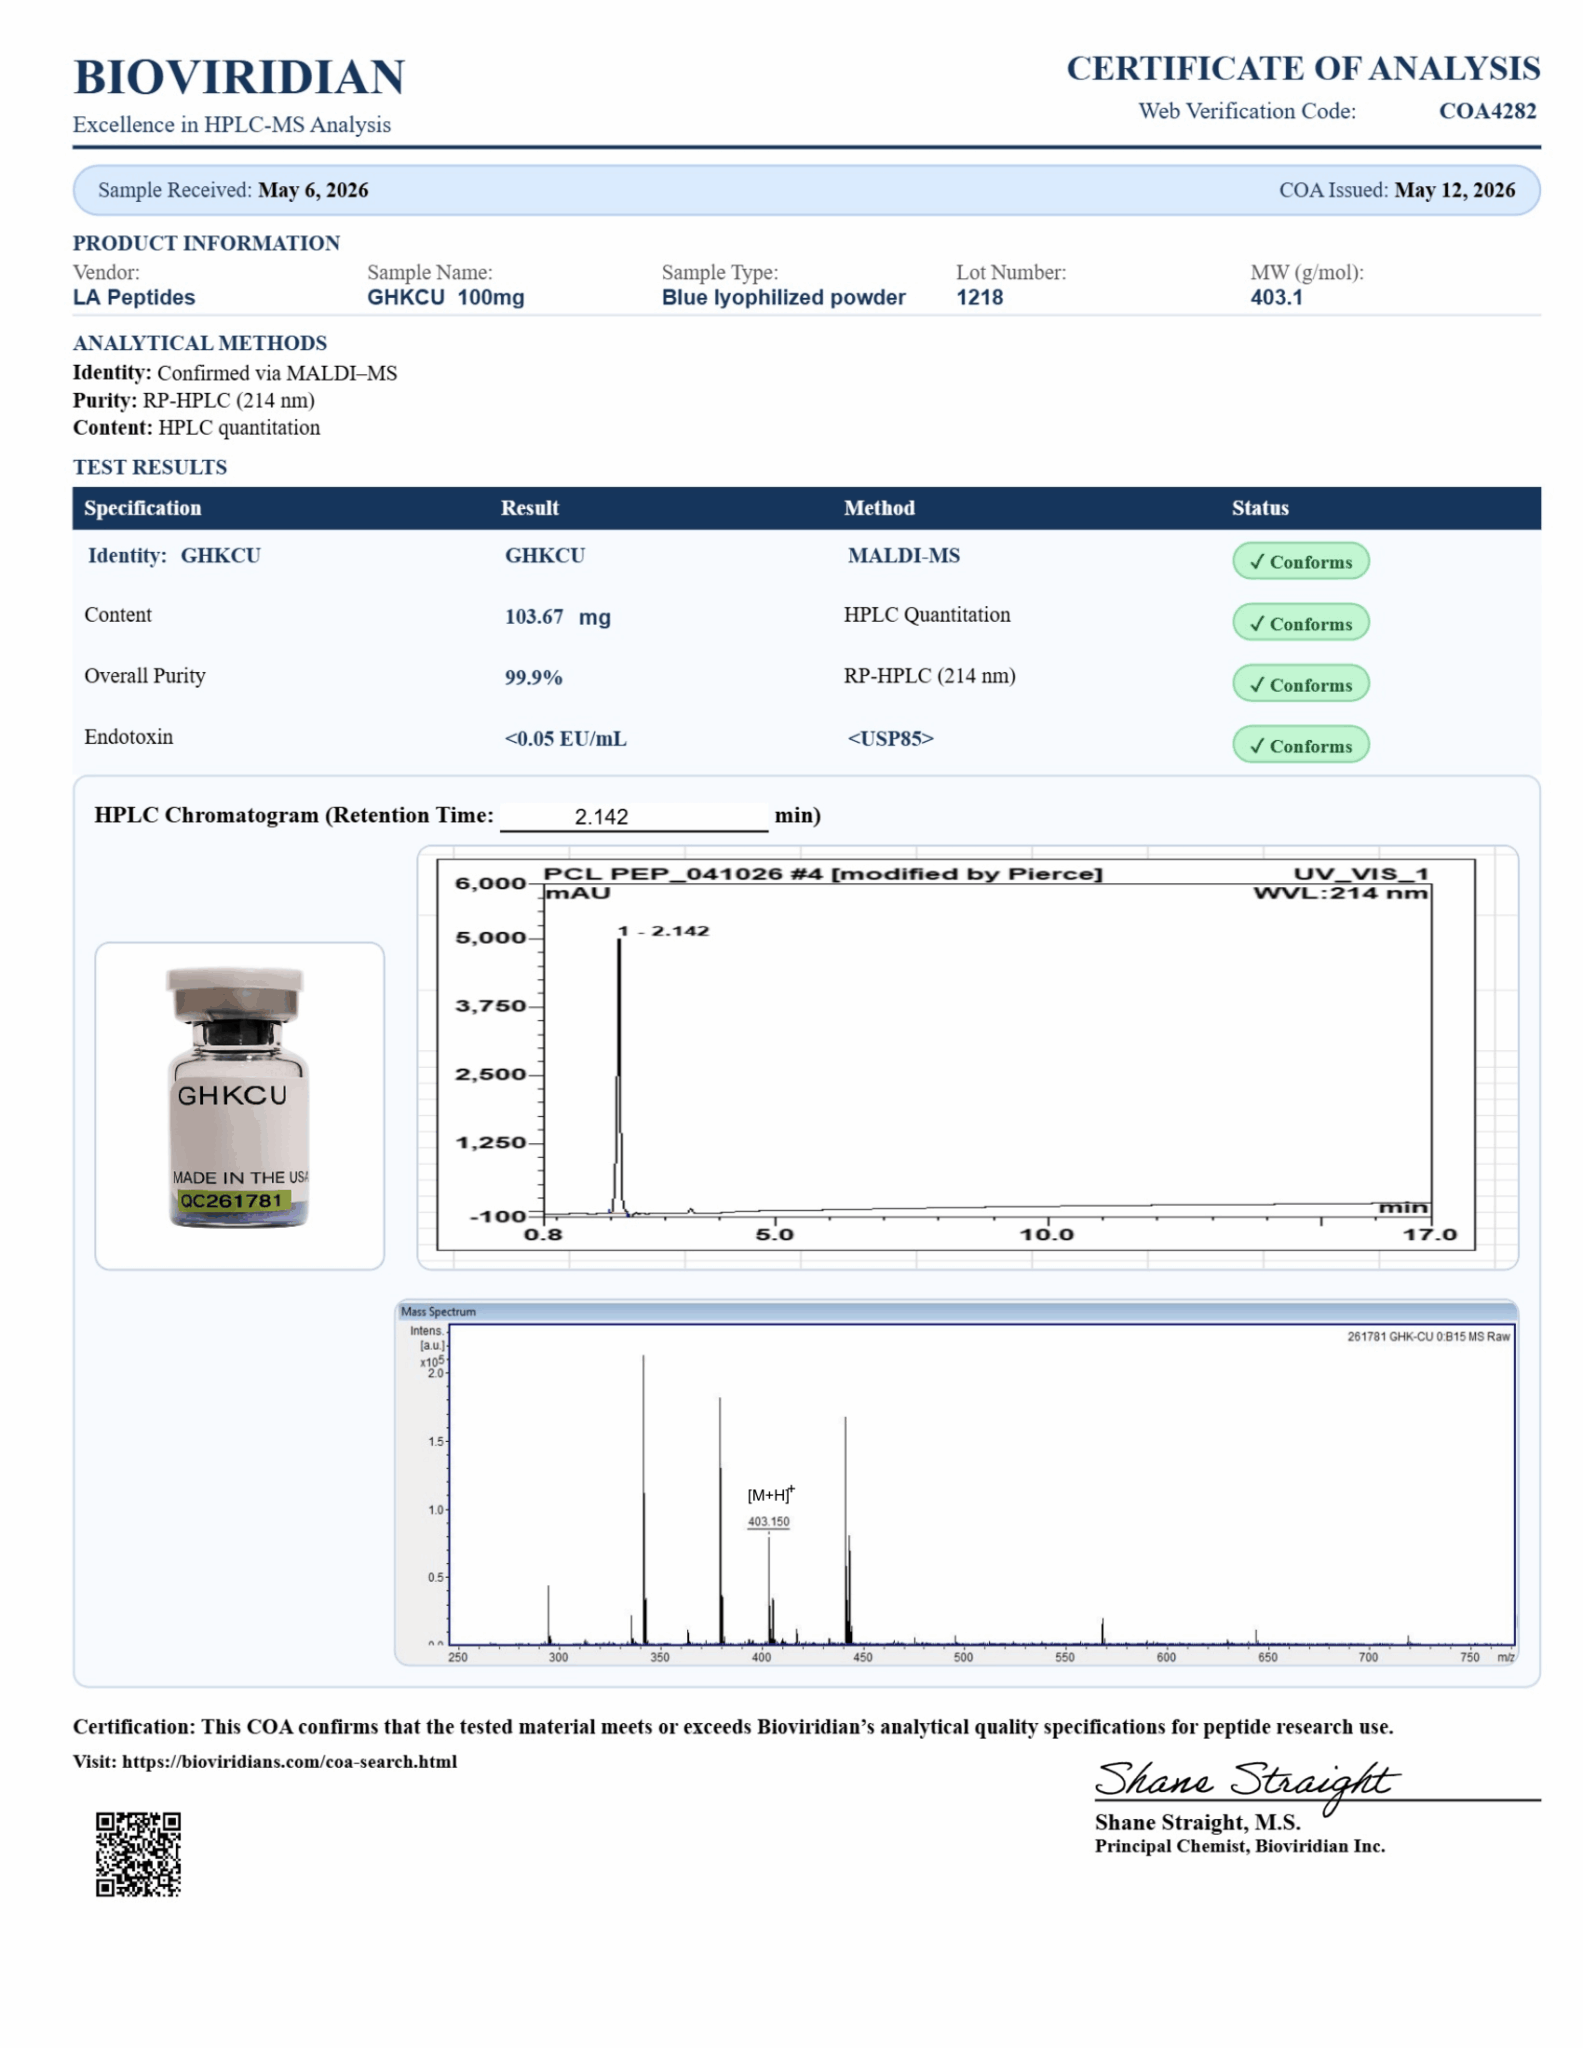Click the Mass Spectrum plot image
Viewport: 1583px width, 2048px height.
pyautogui.click(x=956, y=1482)
